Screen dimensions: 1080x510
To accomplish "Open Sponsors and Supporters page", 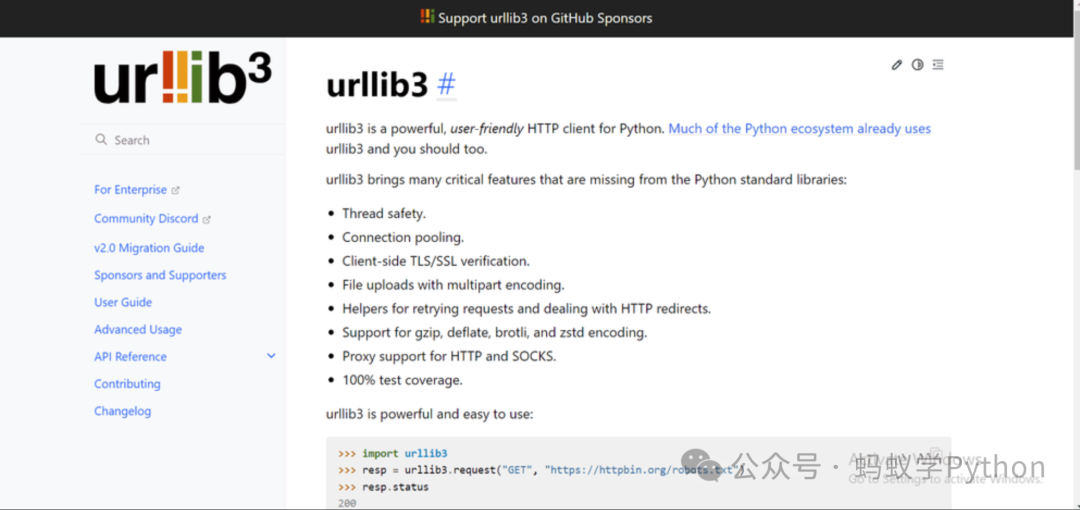I will pyautogui.click(x=160, y=275).
